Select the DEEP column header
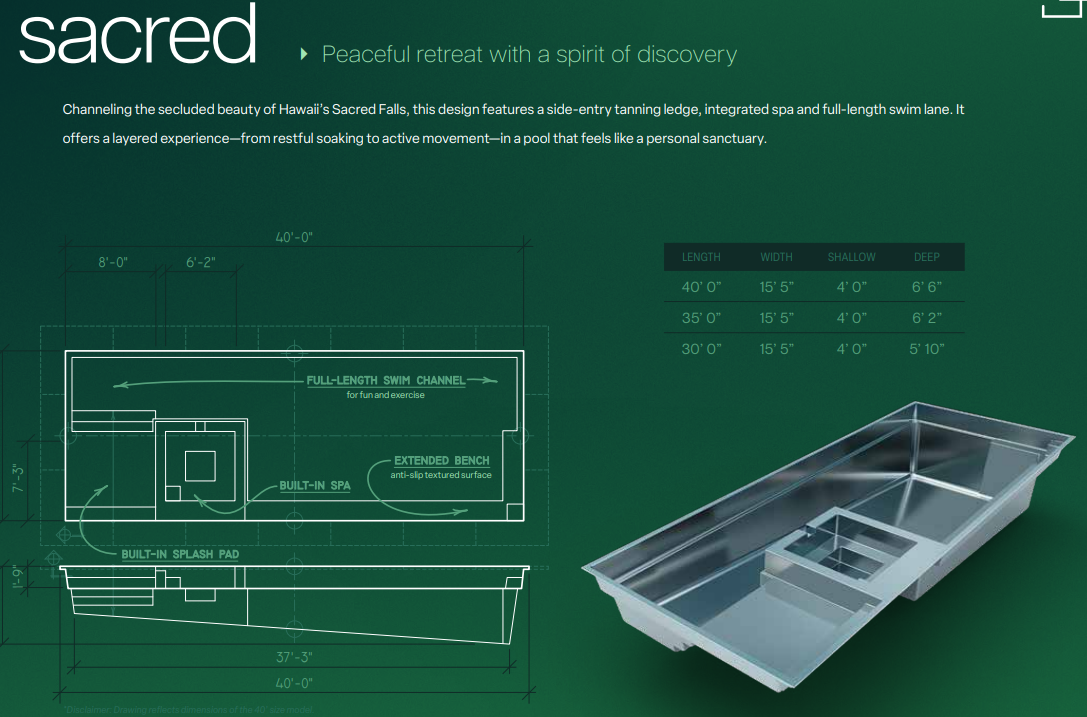Screen dimensions: 1087x717 [x=926, y=257]
